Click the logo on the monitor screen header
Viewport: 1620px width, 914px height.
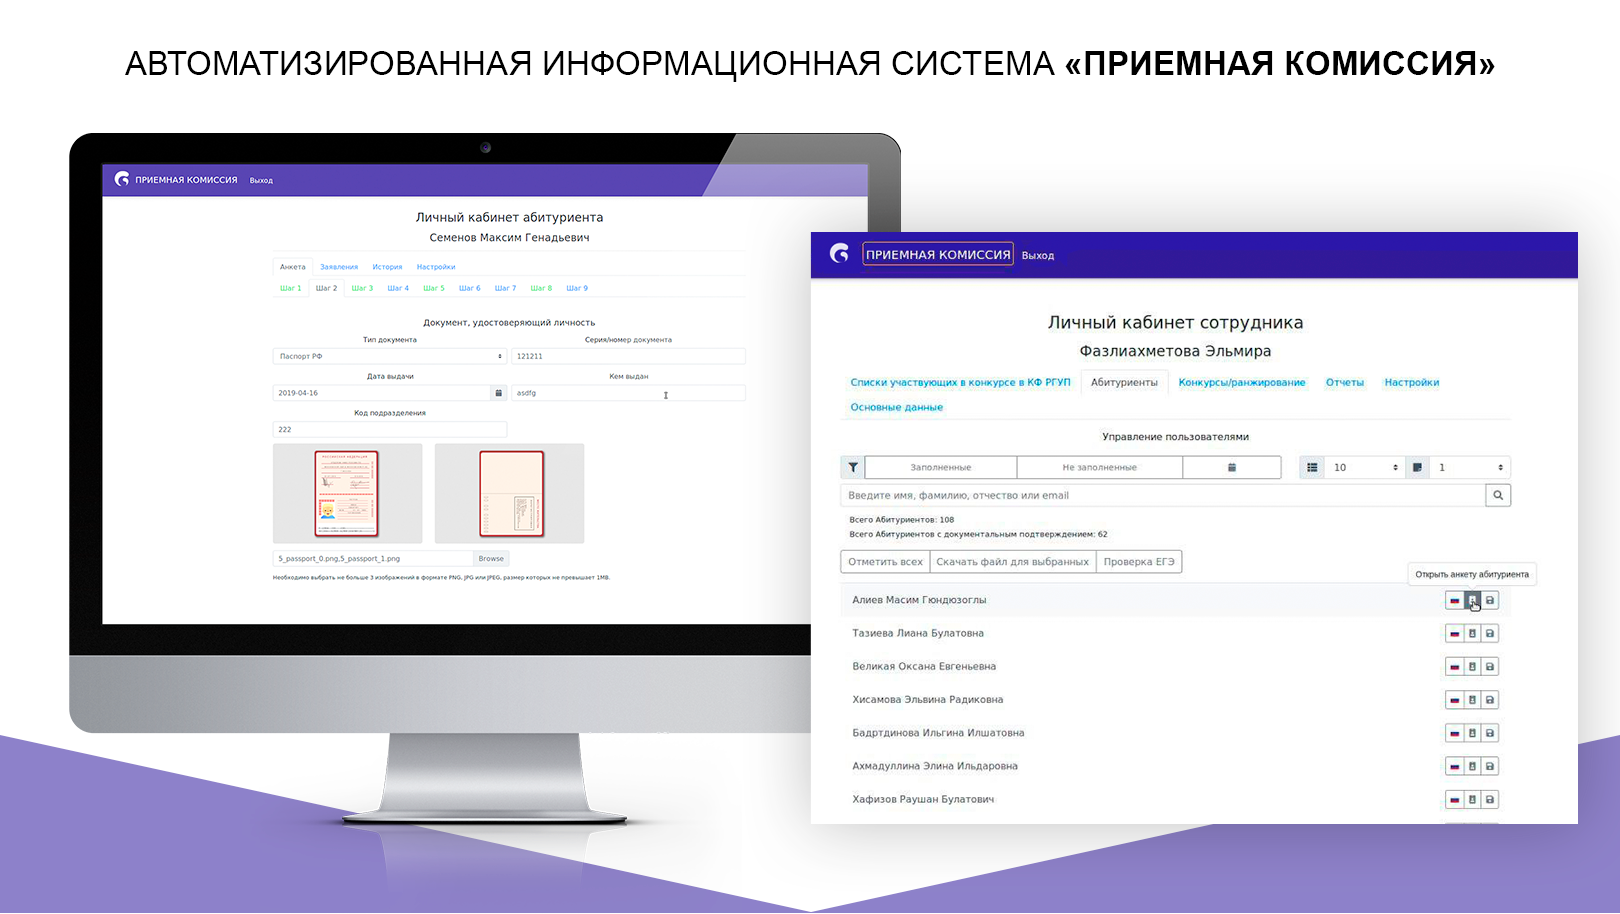click(122, 179)
